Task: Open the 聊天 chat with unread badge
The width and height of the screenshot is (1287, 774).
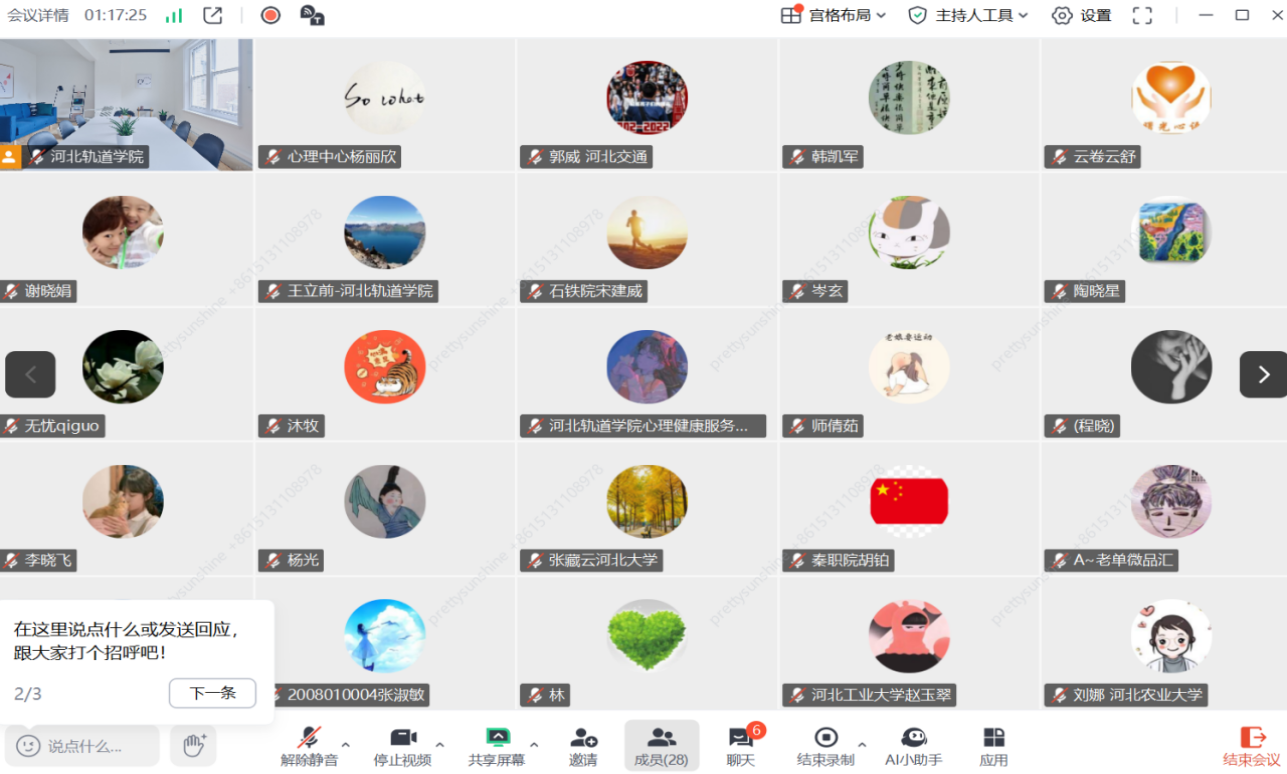Action: 741,746
